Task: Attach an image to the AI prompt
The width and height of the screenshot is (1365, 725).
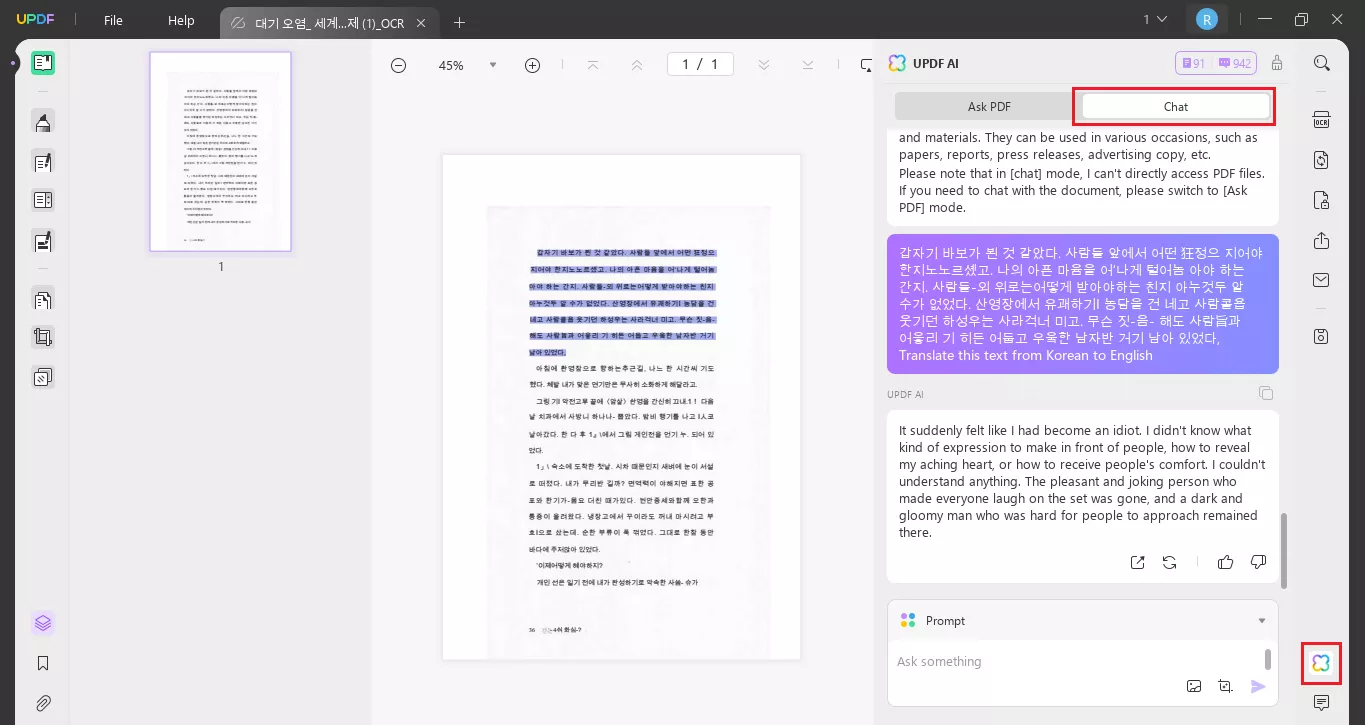Action: 1194,686
